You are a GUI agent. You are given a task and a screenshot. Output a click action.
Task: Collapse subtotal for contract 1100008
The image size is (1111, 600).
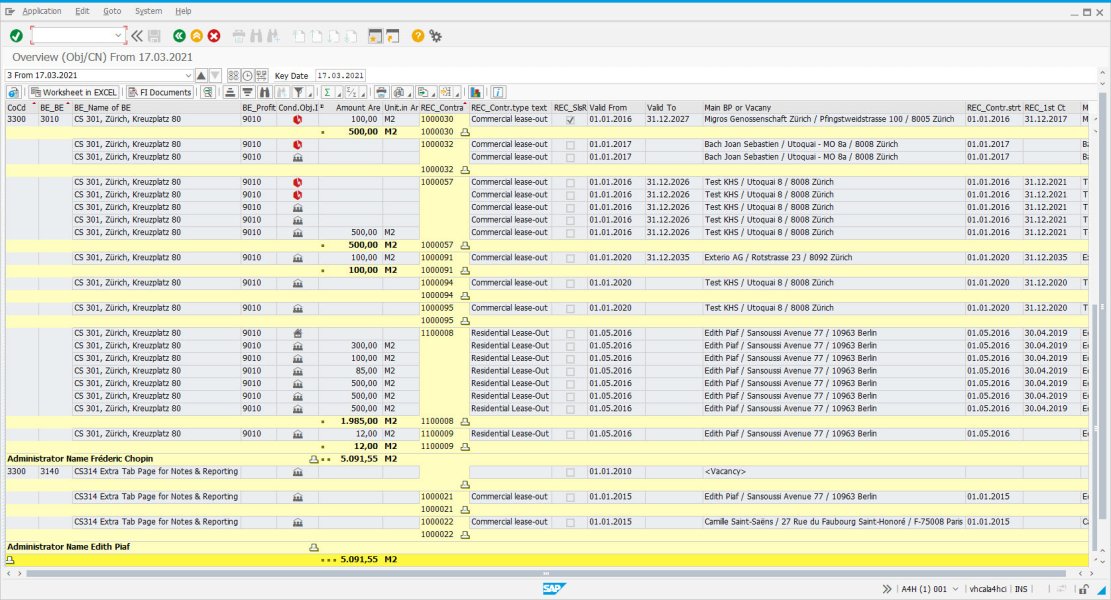pos(465,421)
